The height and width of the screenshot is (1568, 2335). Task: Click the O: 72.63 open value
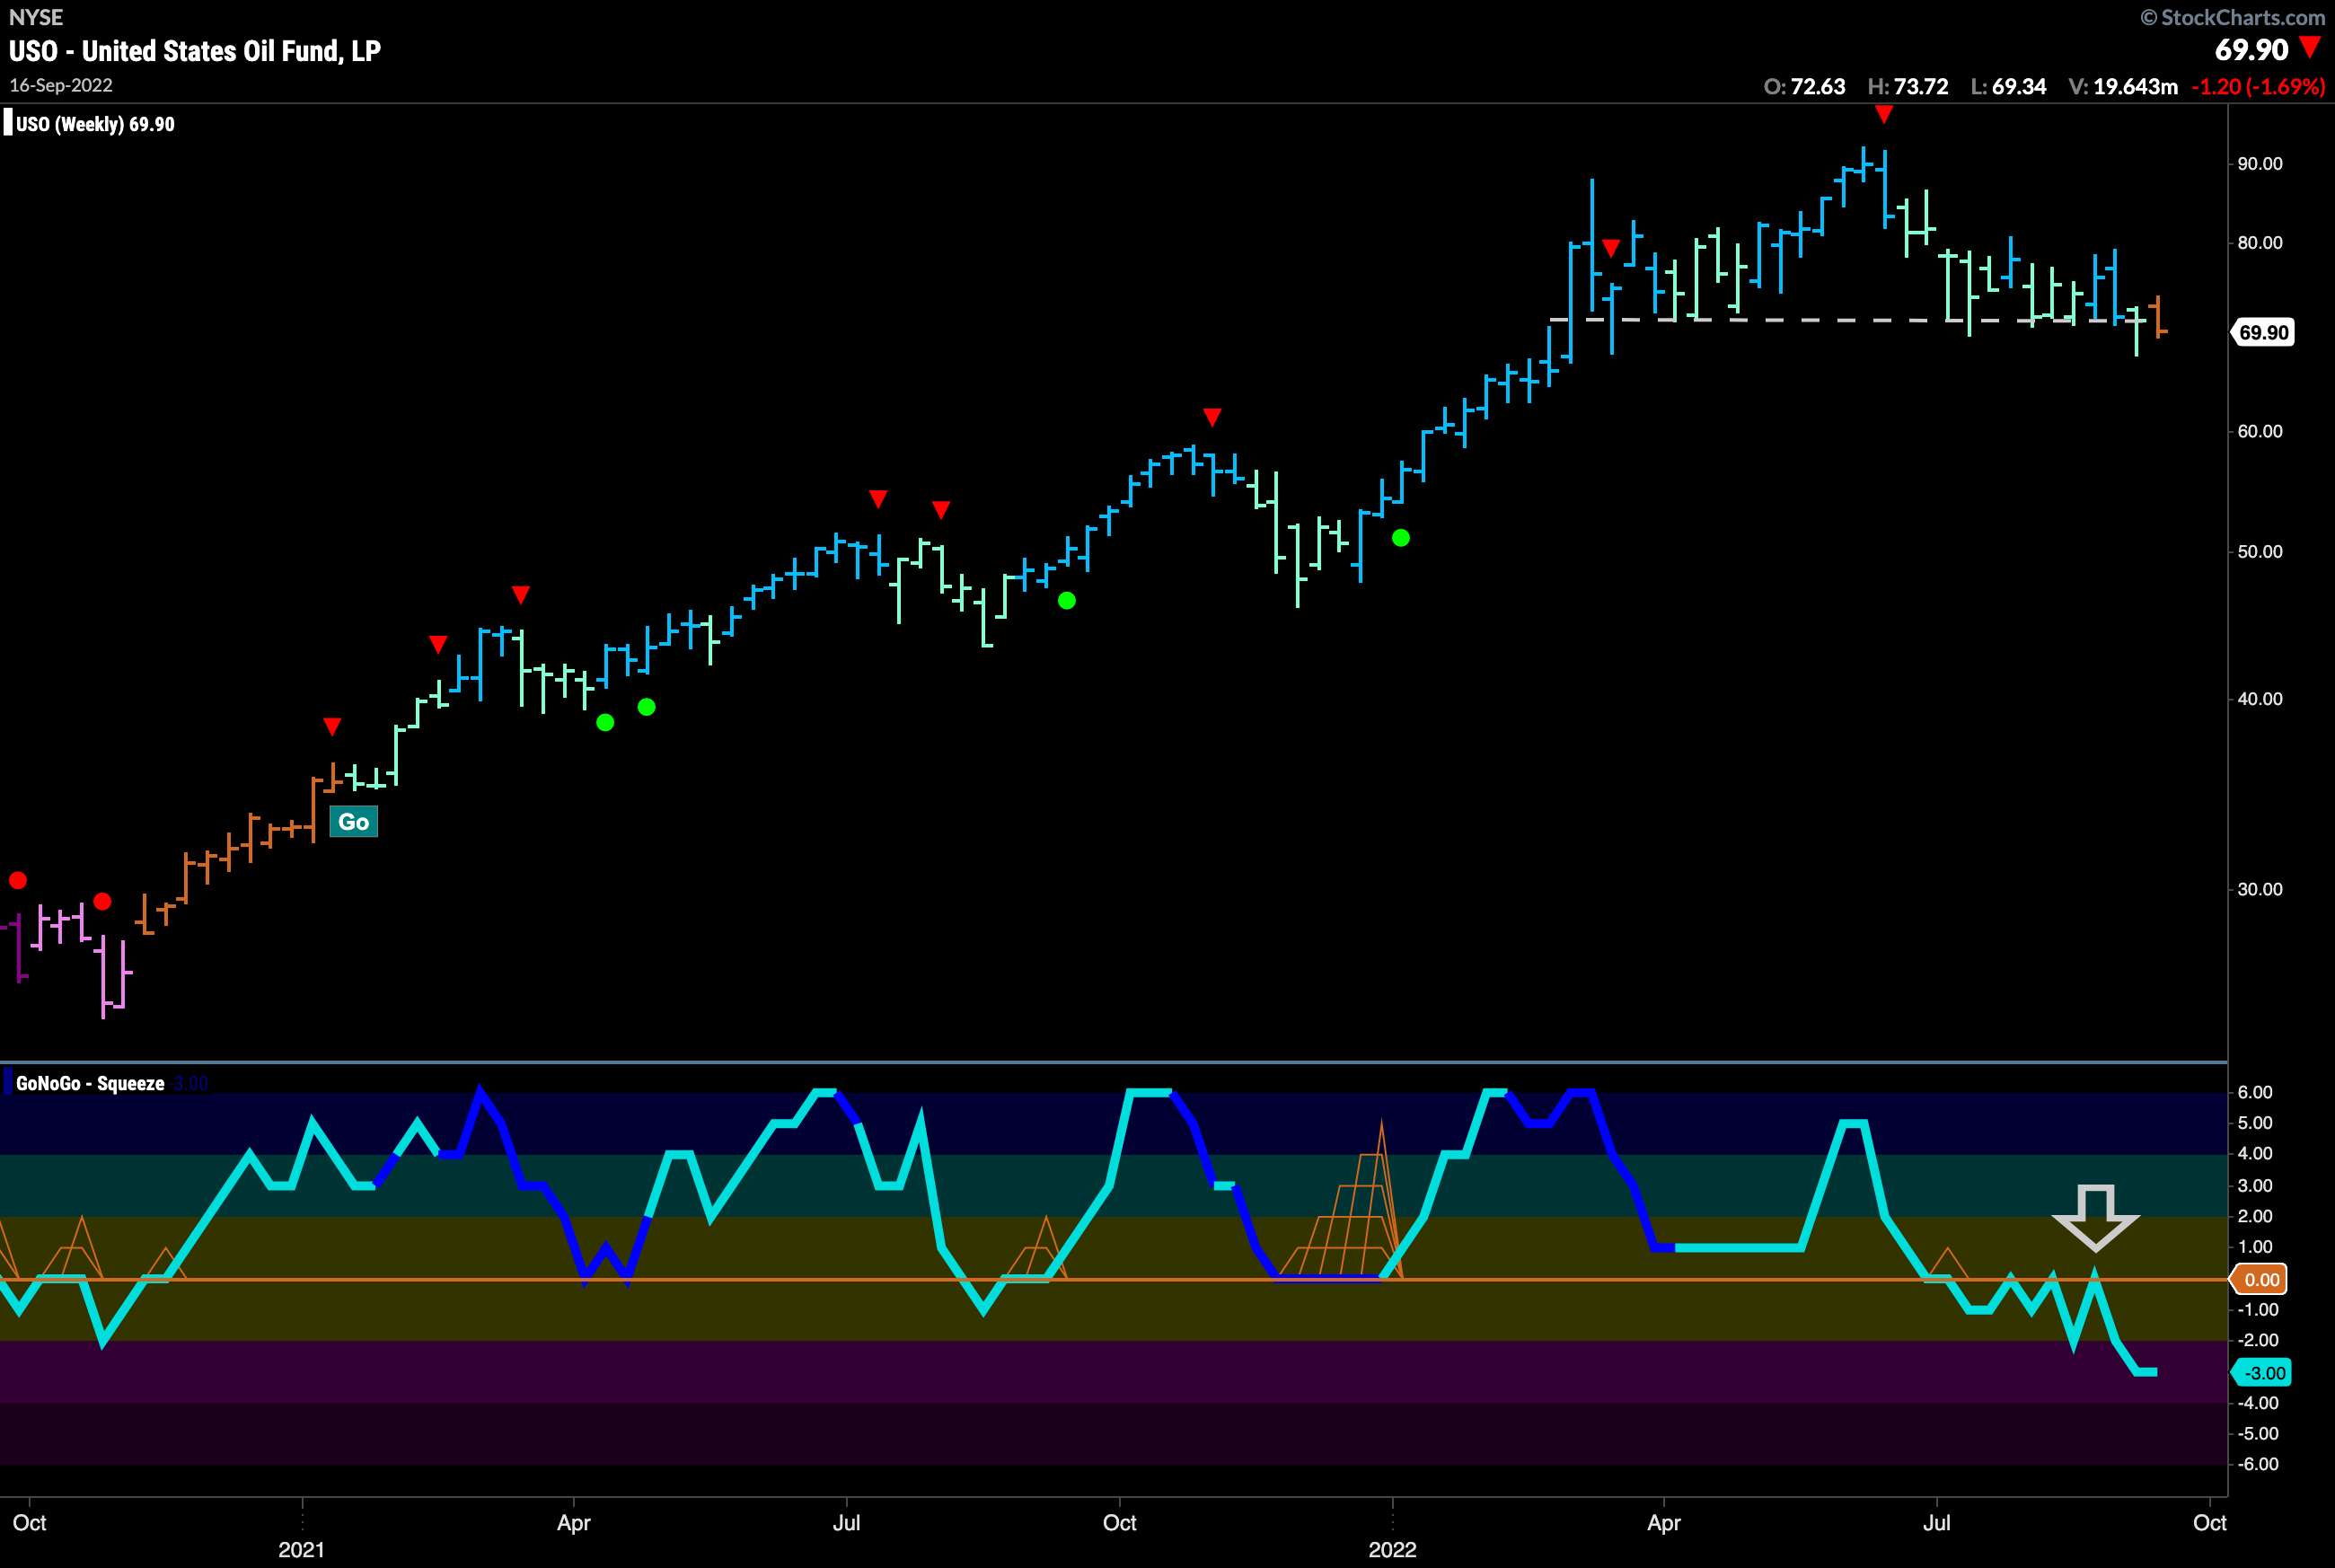1804,86
